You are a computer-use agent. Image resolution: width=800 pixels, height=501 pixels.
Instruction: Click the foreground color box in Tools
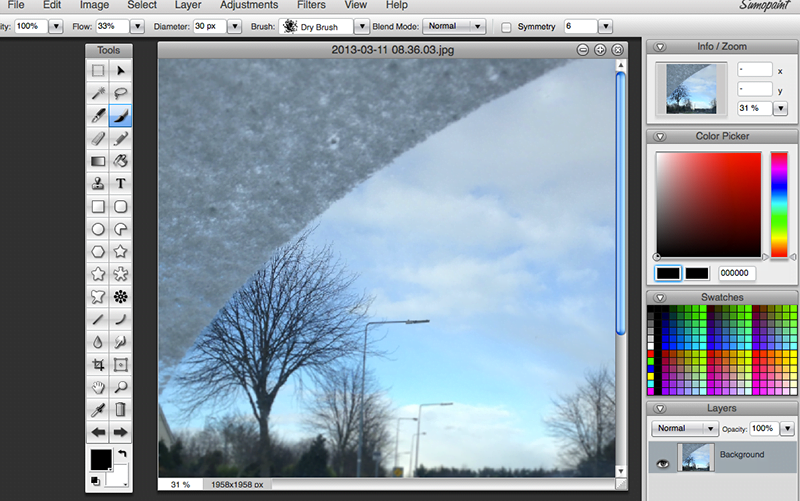point(101,460)
